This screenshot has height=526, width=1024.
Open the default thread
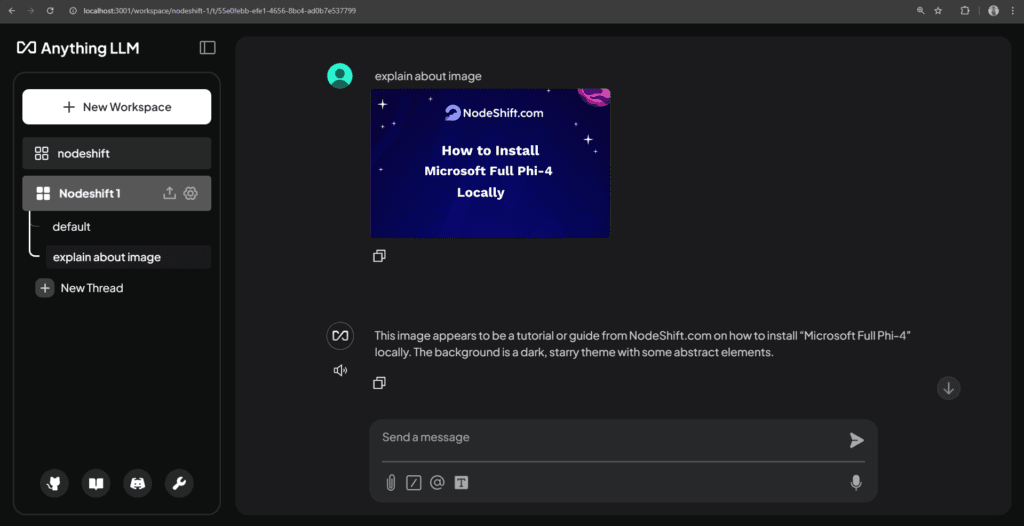pos(71,227)
